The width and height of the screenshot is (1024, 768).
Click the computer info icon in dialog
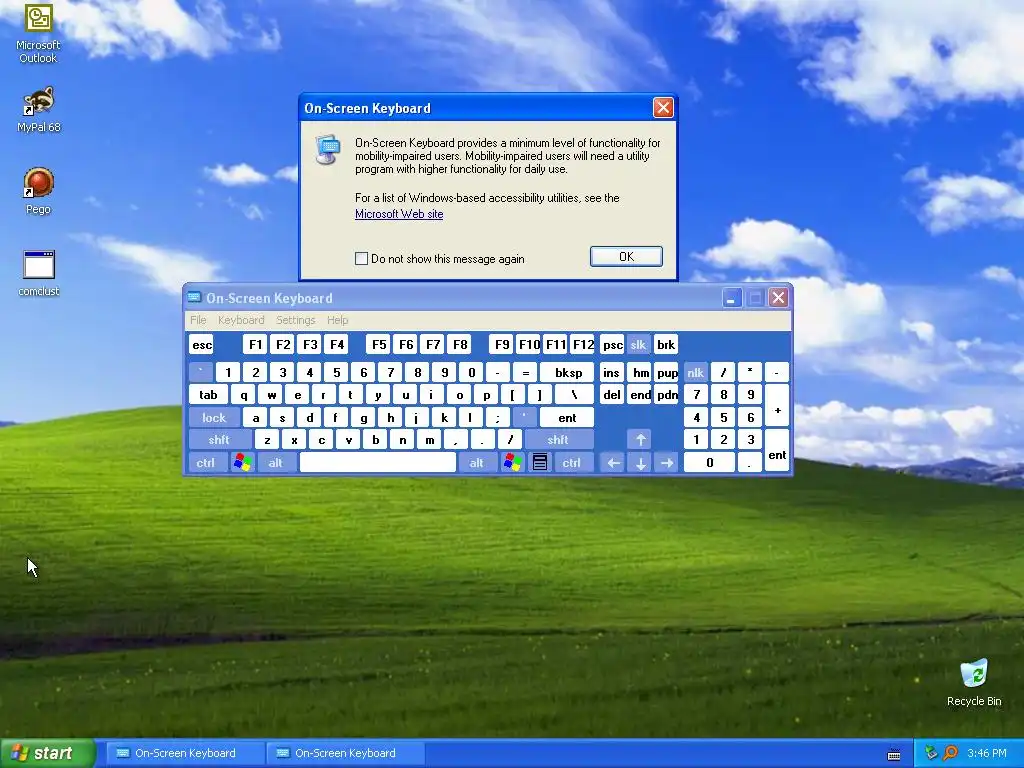(328, 150)
